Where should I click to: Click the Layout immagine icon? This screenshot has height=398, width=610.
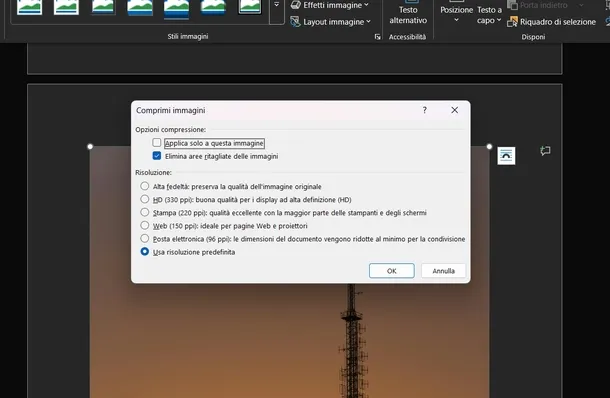[296, 22]
